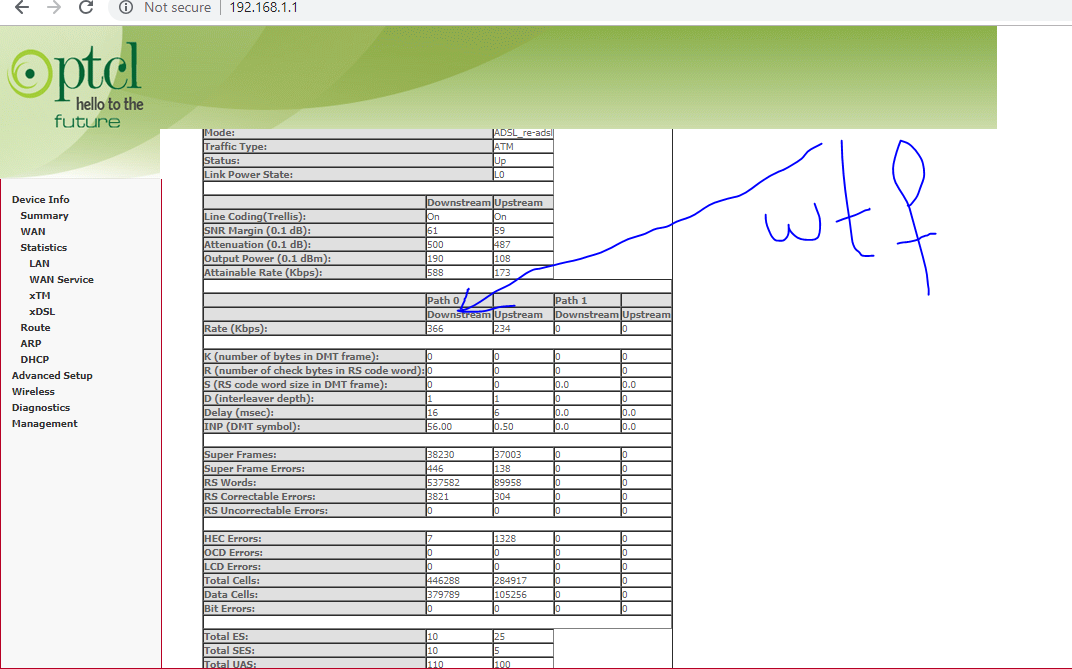Select the 192.168.1.1 address bar

263,8
